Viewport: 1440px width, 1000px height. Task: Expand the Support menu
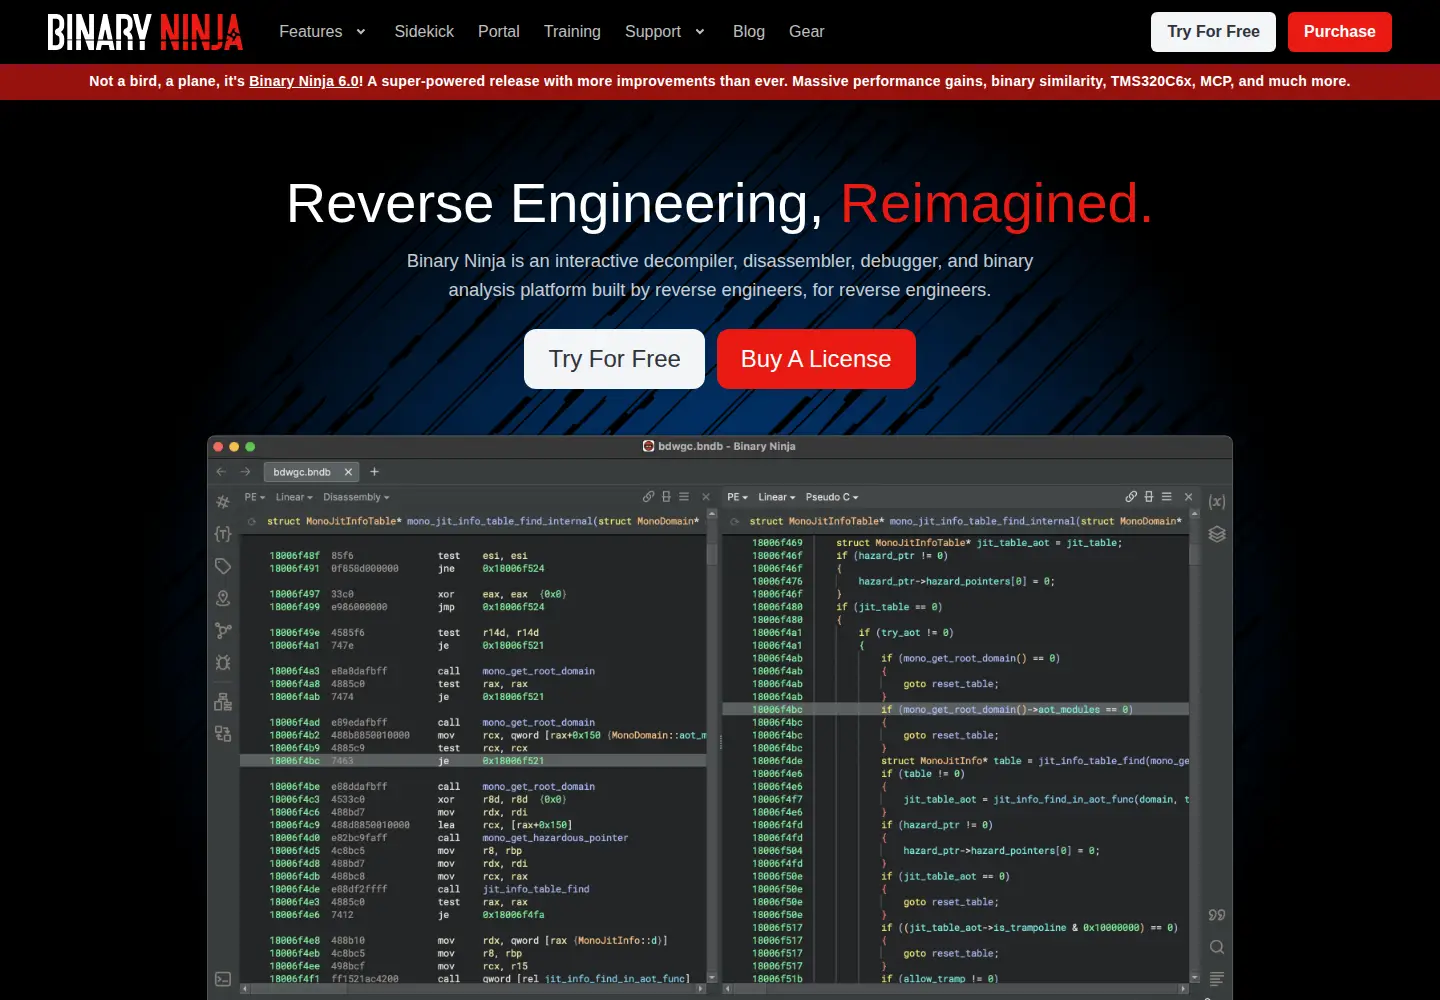(665, 32)
